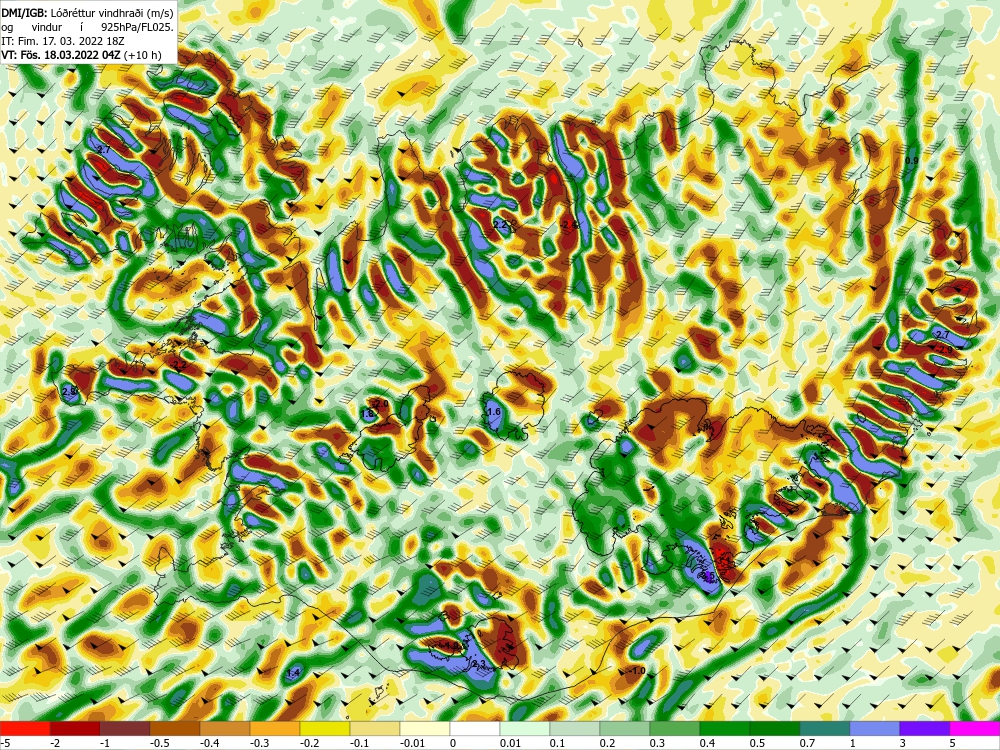Click the violet legend swatch labeled 3
The width and height of the screenshot is (1000, 750).
point(925,728)
